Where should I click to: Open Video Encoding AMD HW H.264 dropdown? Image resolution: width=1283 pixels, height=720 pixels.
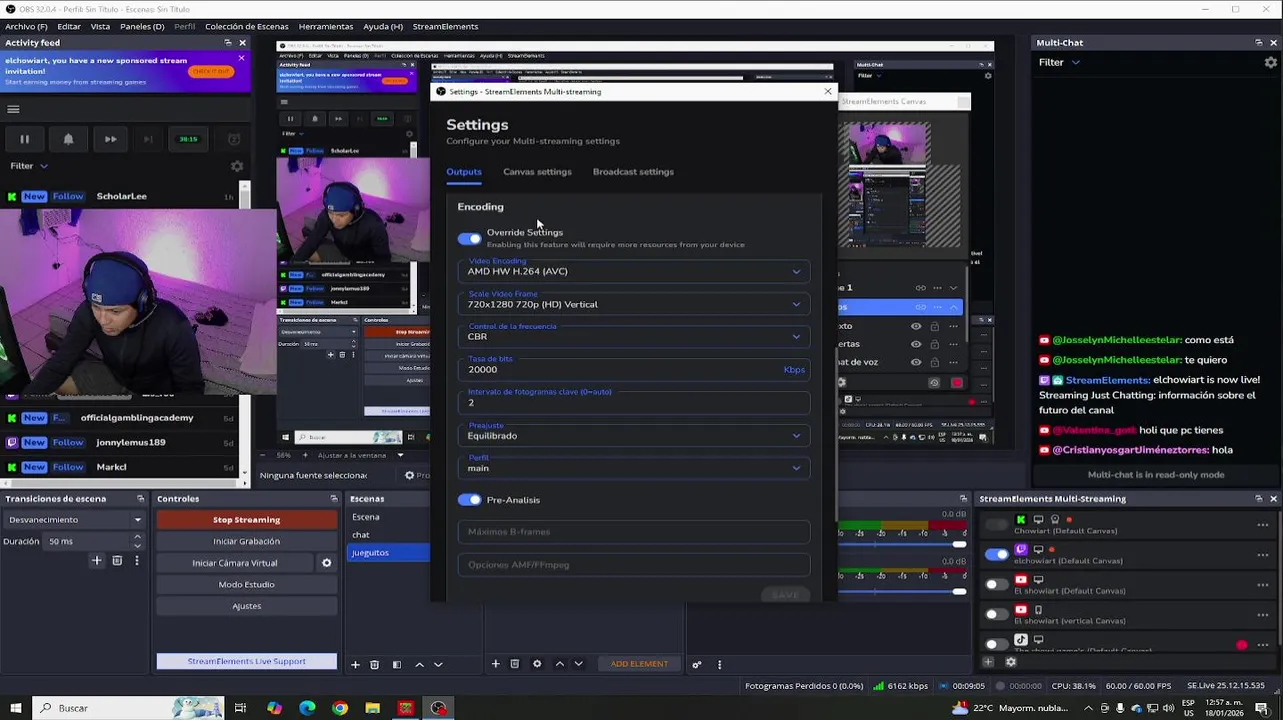coord(634,270)
